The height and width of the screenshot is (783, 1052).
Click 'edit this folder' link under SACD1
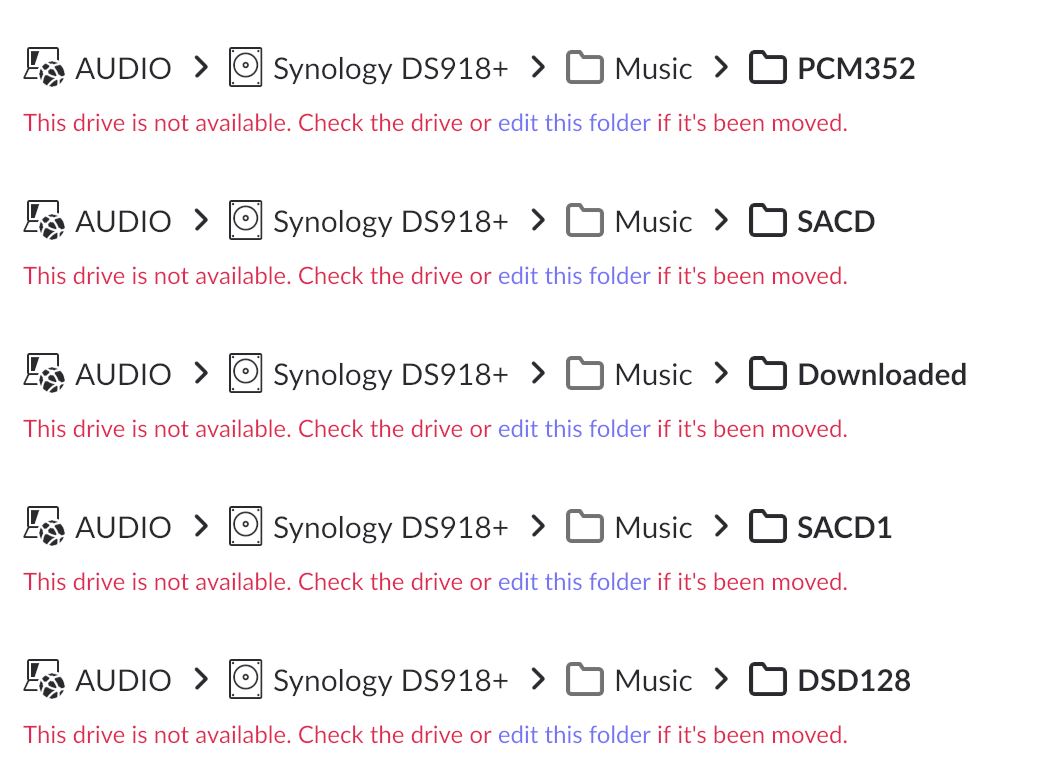[574, 582]
